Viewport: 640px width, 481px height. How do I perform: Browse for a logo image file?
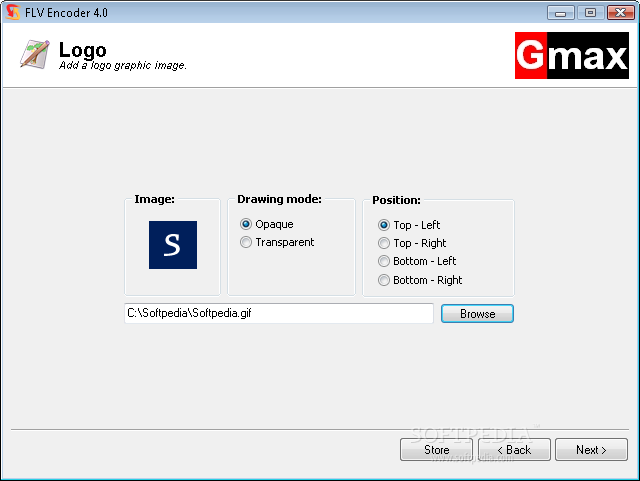coord(477,314)
